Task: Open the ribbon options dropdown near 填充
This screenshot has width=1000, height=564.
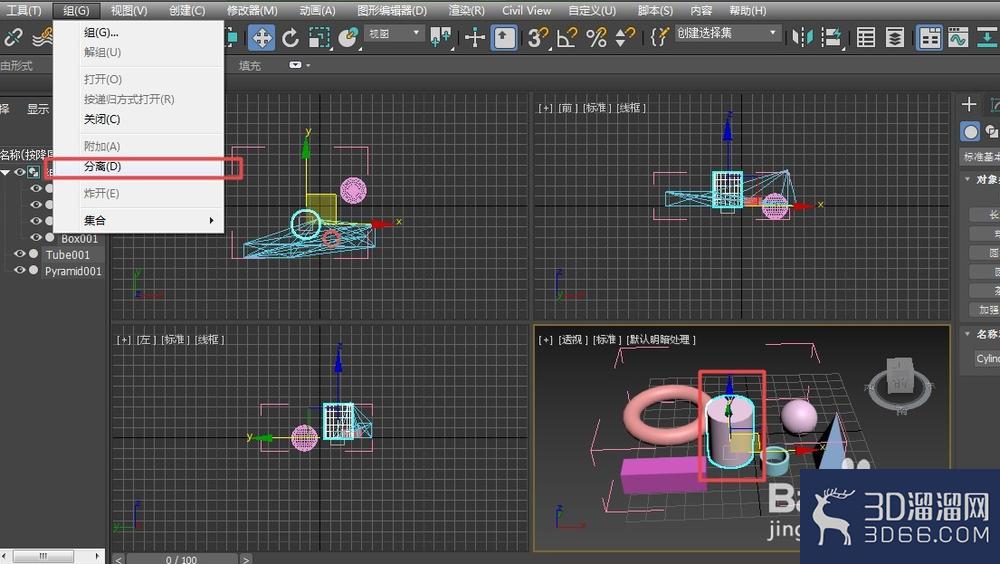Action: [299, 65]
